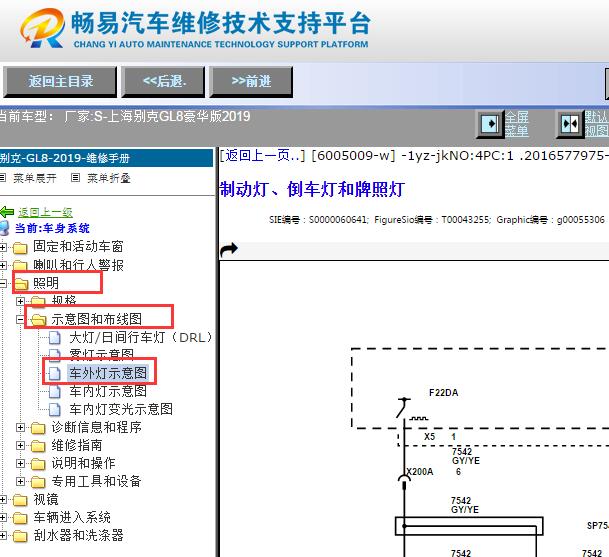609x557 pixels.
Task: Click the 返回主目录 button
Action: (60, 82)
